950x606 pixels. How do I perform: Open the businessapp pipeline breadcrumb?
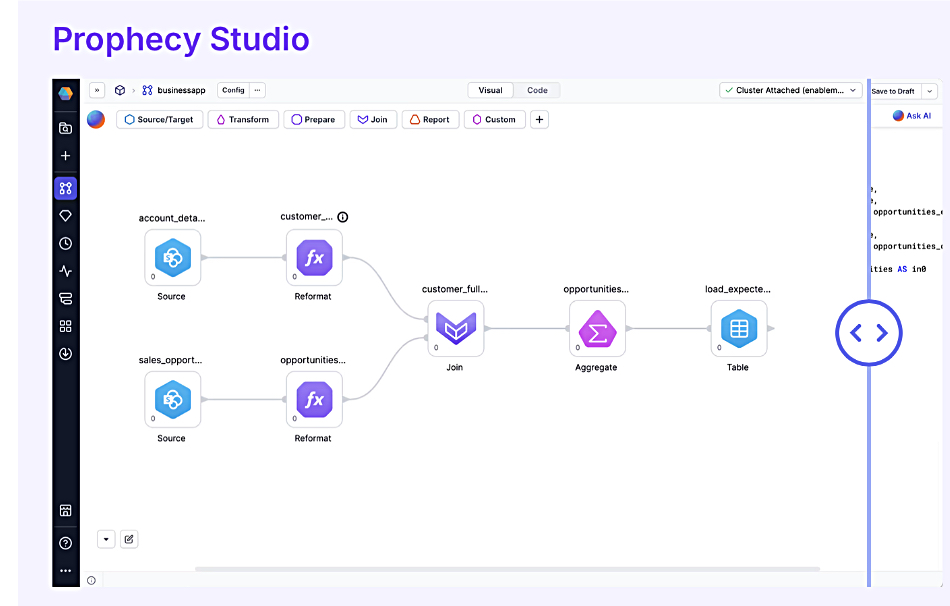pyautogui.click(x=174, y=90)
